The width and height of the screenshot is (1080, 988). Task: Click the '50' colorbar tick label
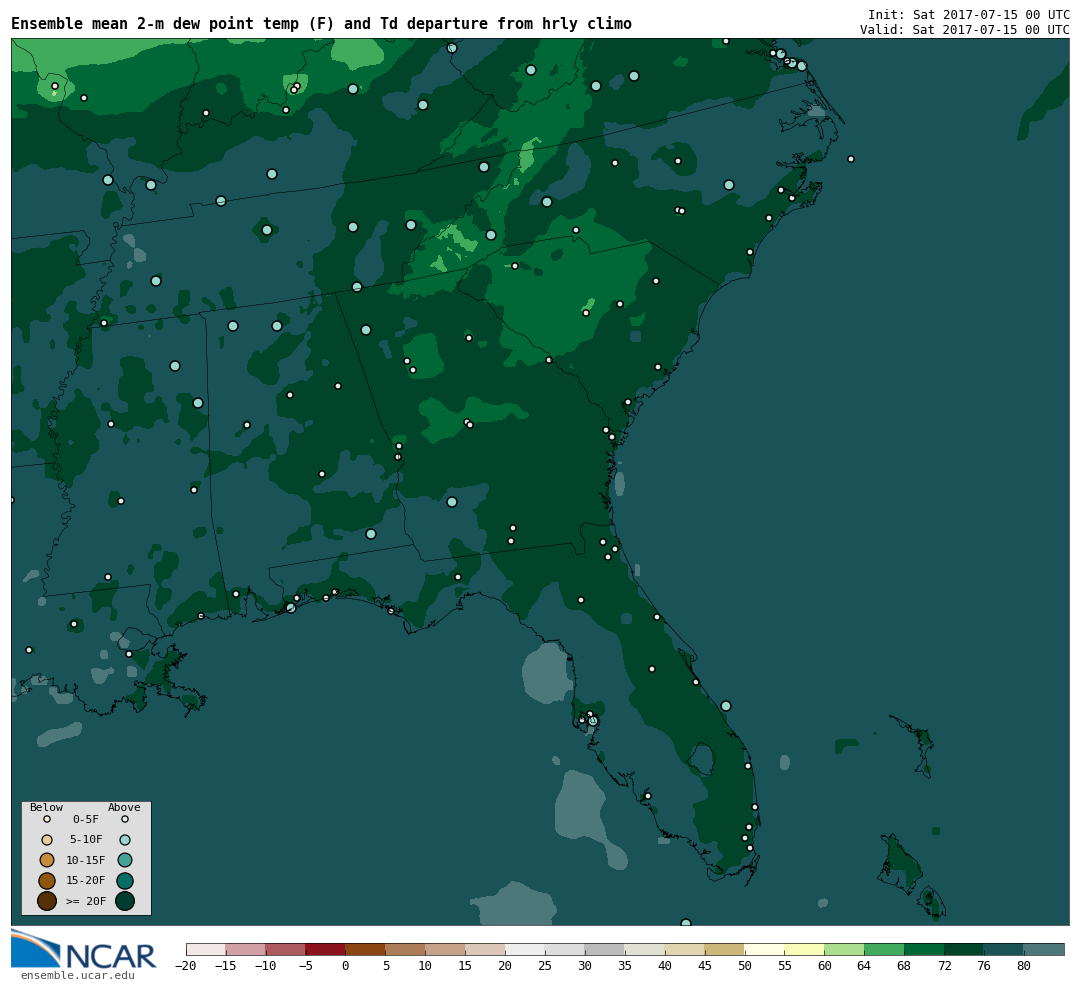pyautogui.click(x=745, y=966)
